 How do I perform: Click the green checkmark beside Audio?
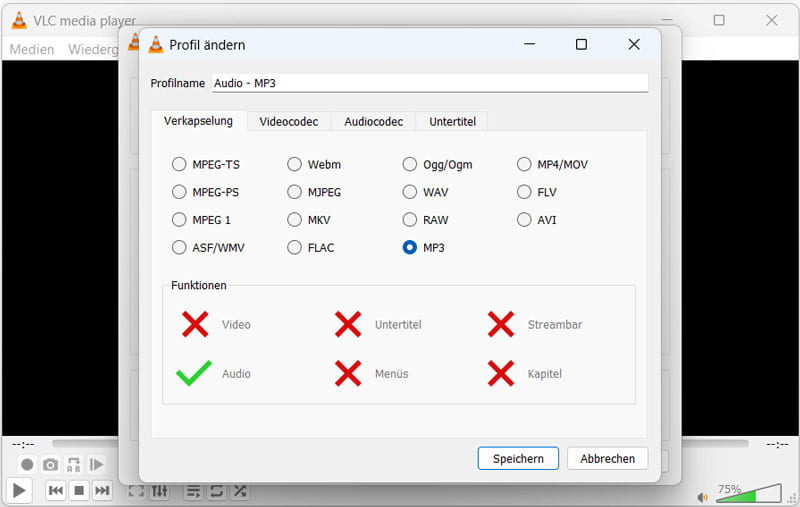tap(194, 373)
